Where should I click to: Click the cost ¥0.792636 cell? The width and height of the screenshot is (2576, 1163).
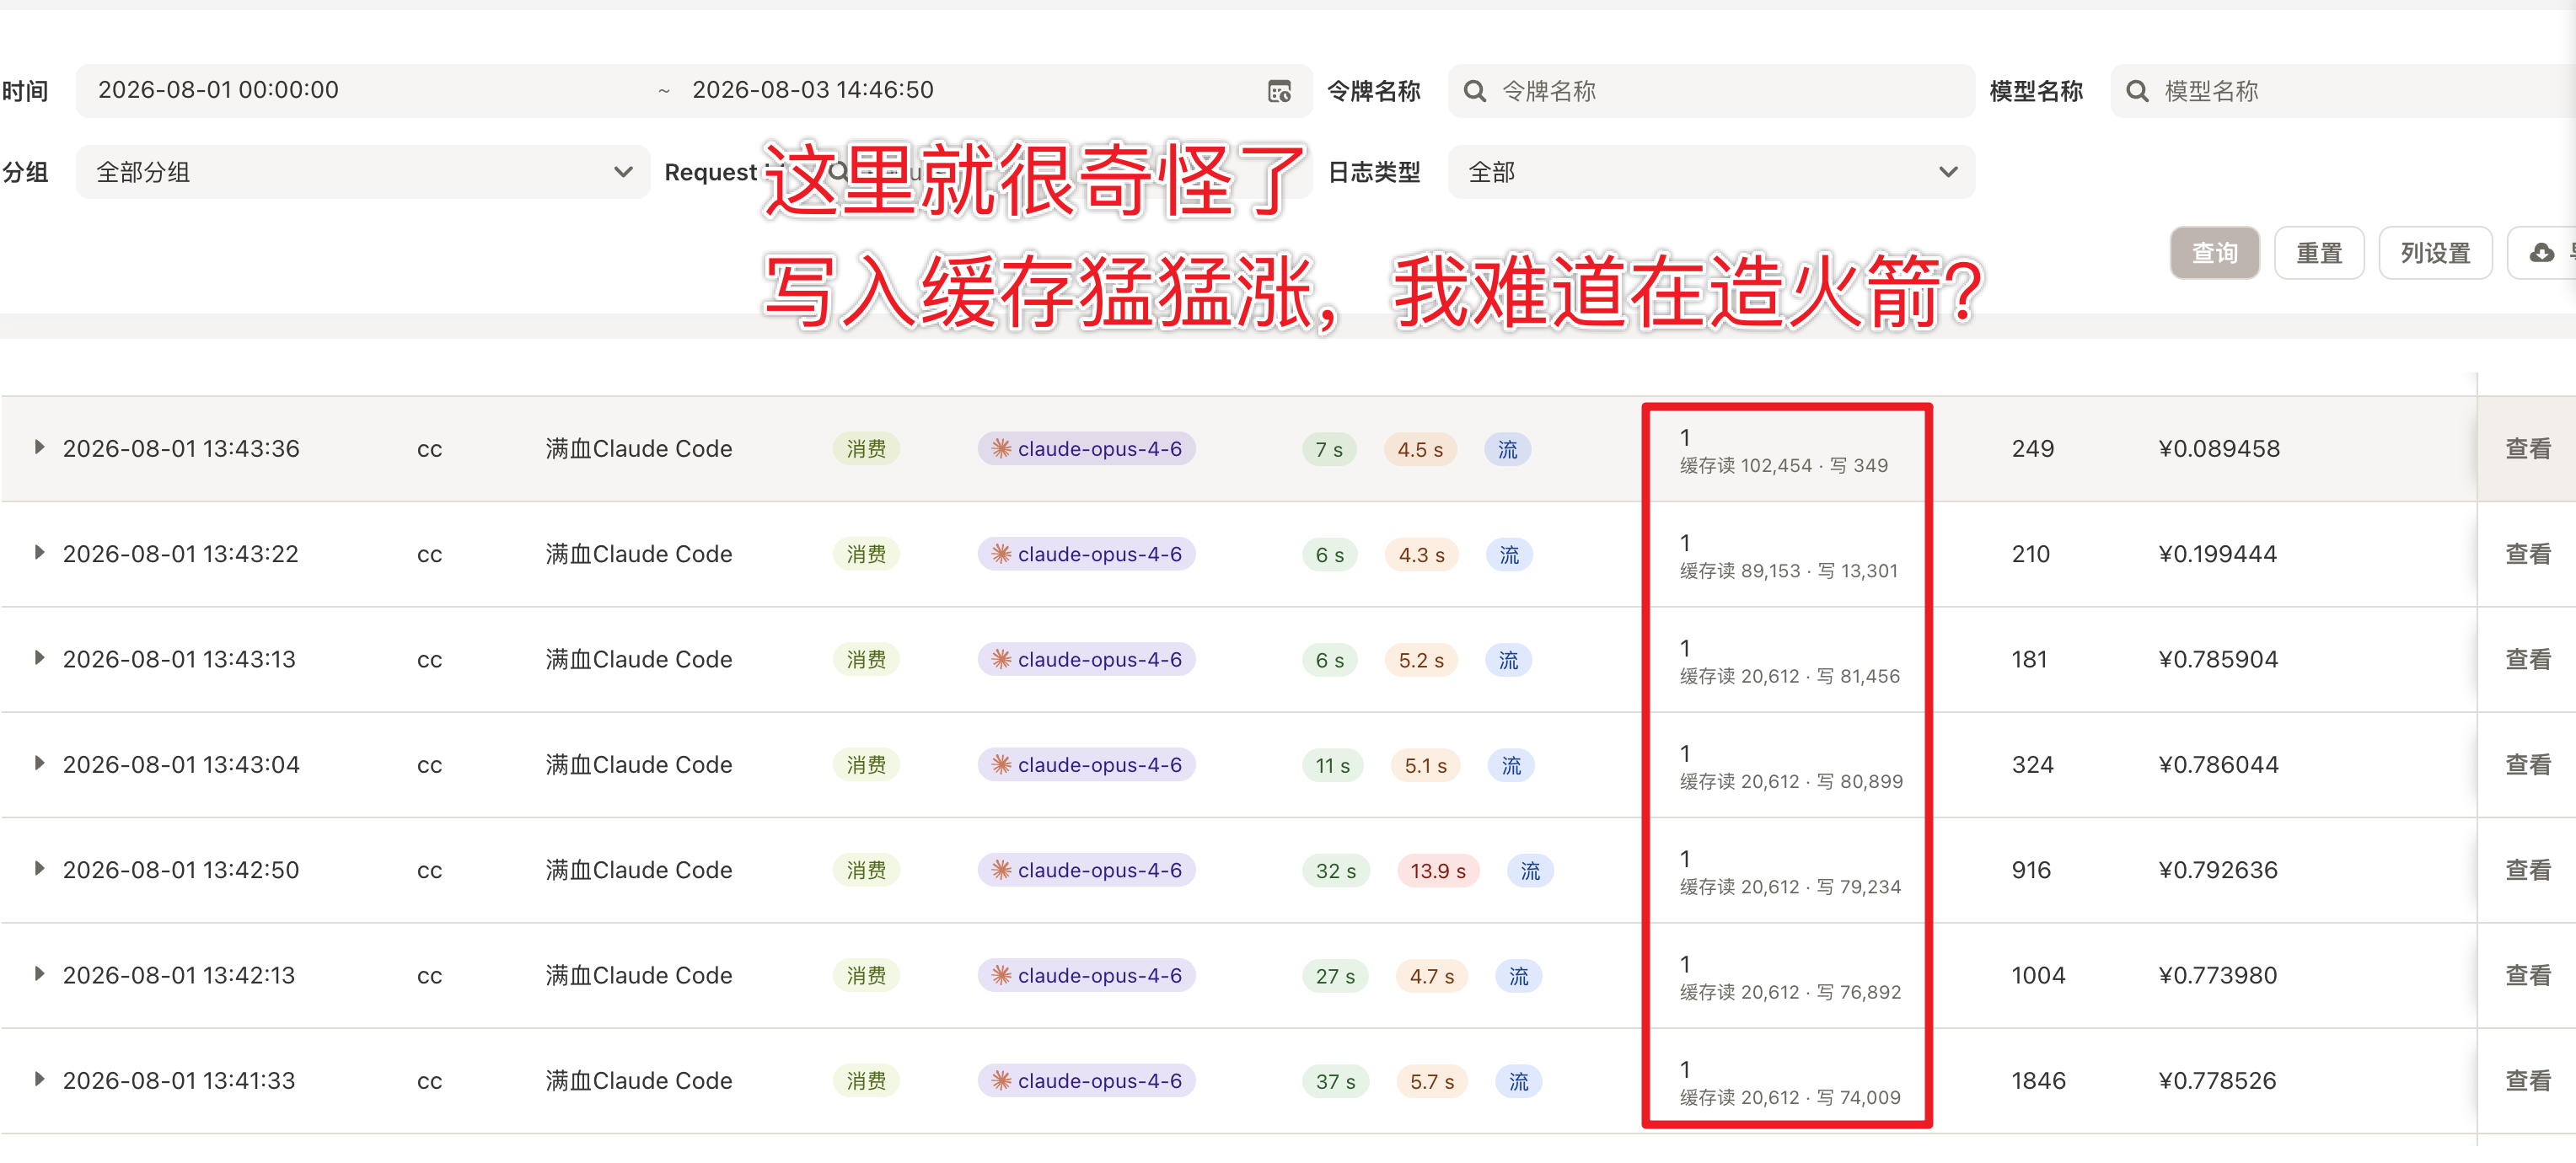(x=2218, y=870)
